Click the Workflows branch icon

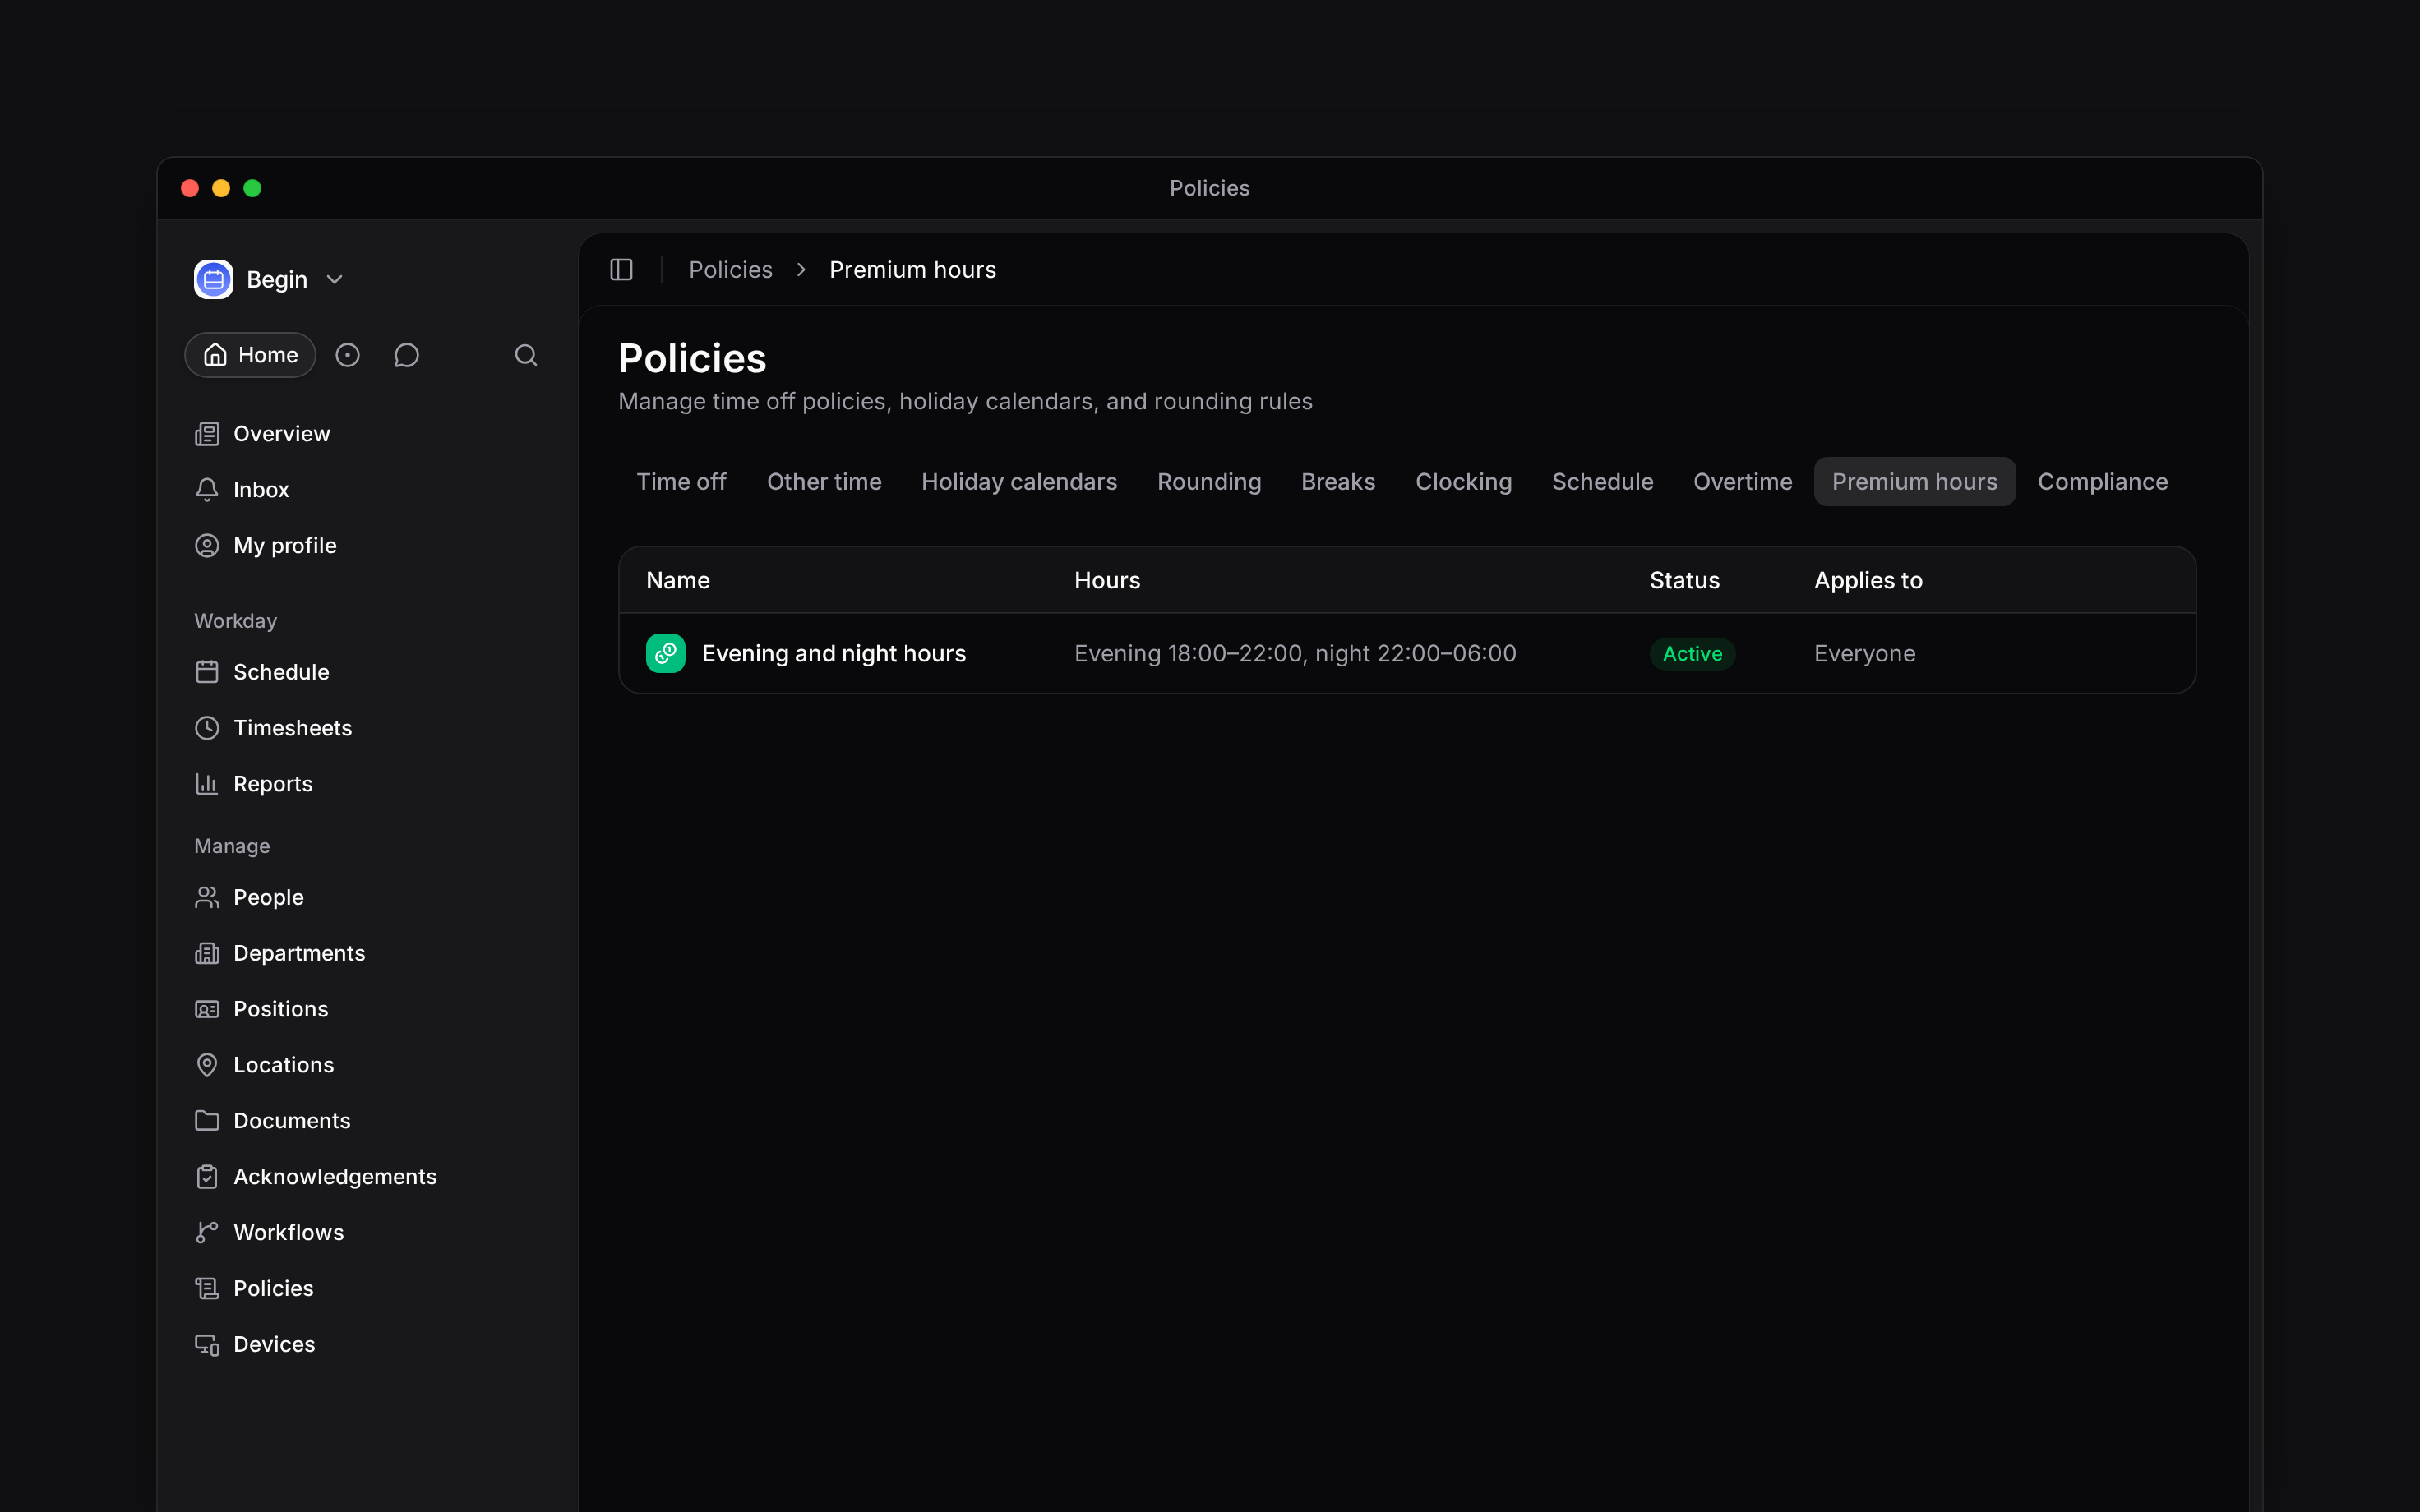(207, 1233)
